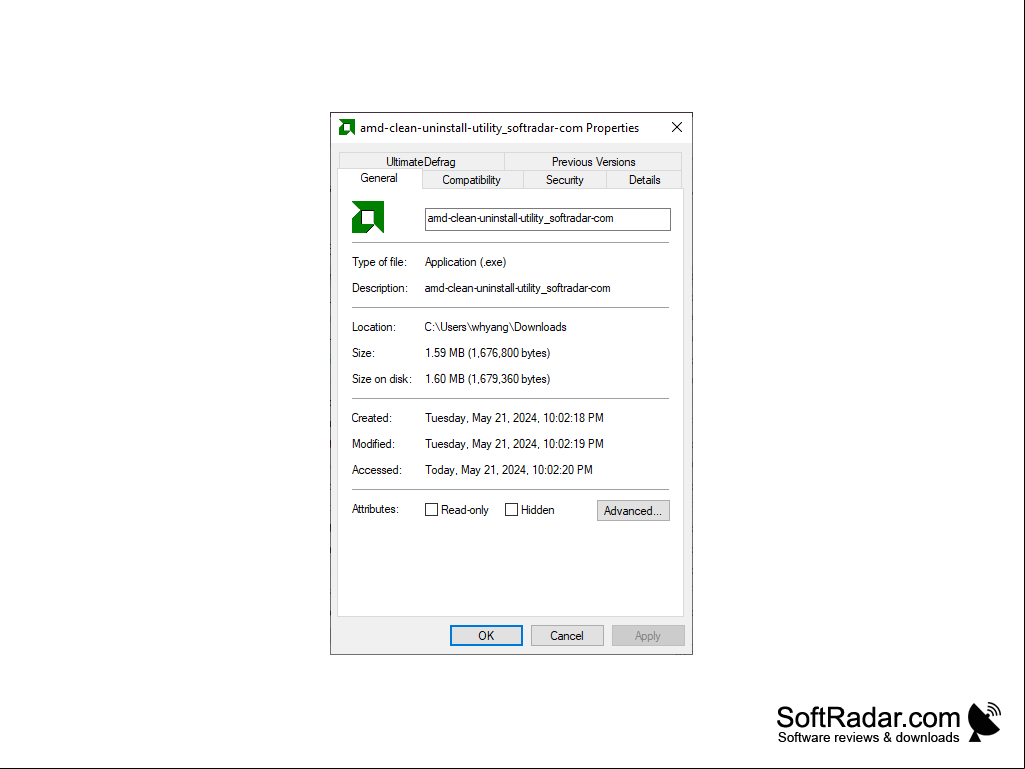This screenshot has height=769, width=1025.
Task: Go to the Details tab
Action: tap(645, 180)
